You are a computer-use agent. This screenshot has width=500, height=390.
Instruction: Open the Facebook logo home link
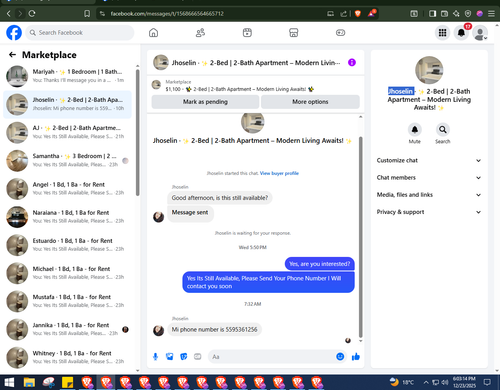[x=14, y=33]
